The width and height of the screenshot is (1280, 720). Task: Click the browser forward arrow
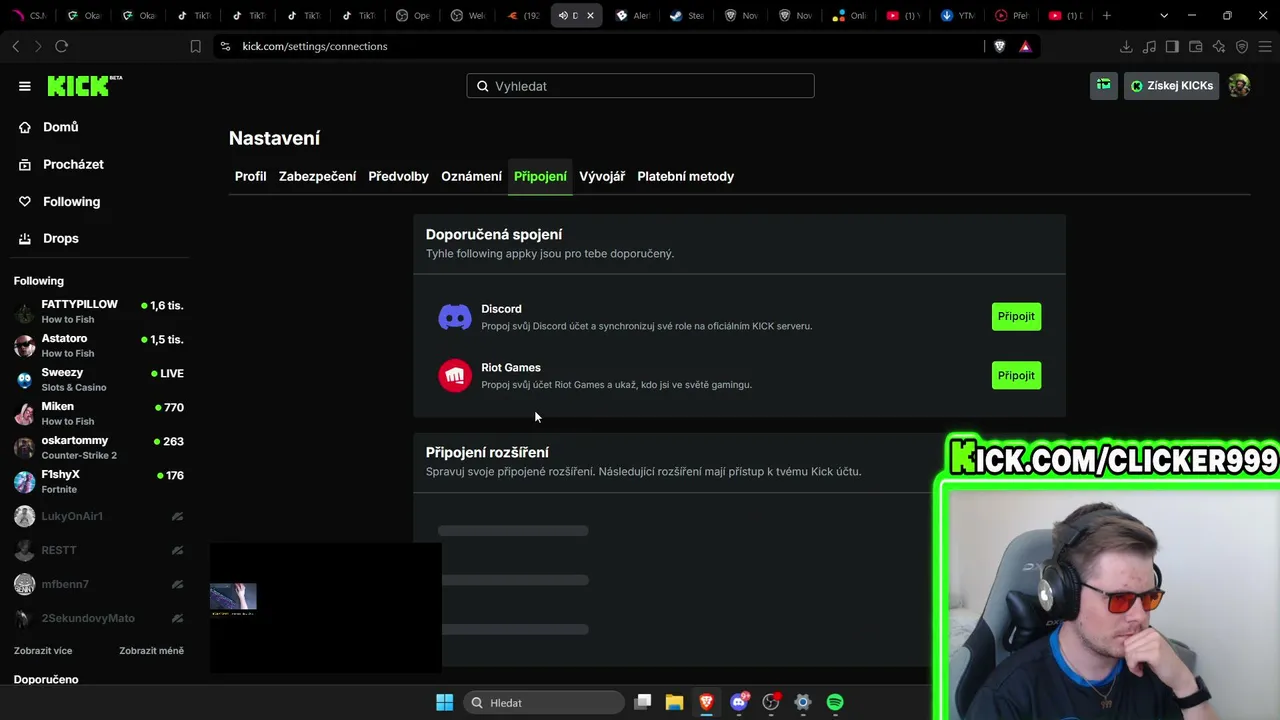pyautogui.click(x=38, y=46)
